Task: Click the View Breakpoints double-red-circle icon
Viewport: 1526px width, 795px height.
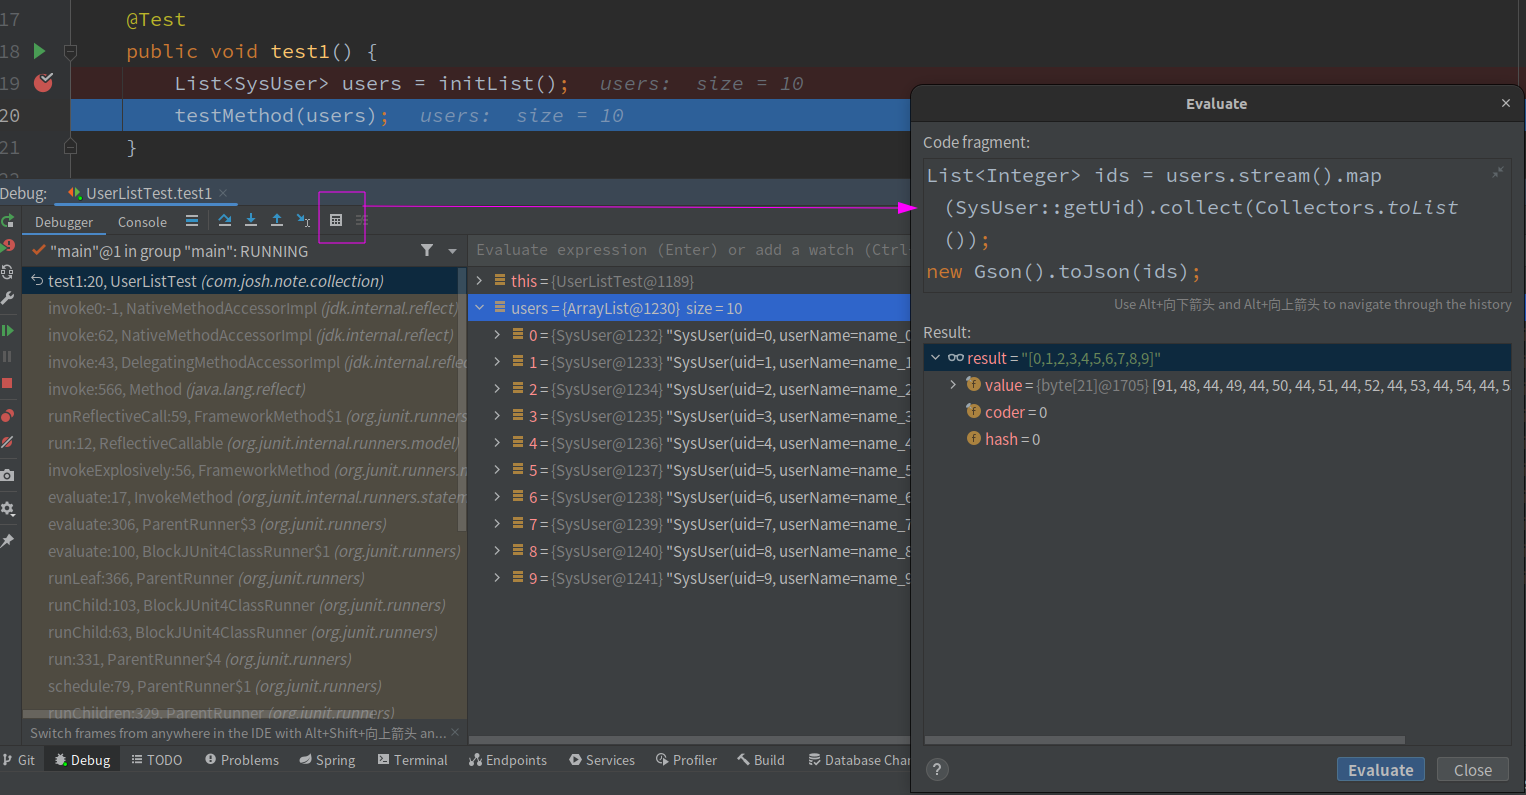Action: [7, 415]
